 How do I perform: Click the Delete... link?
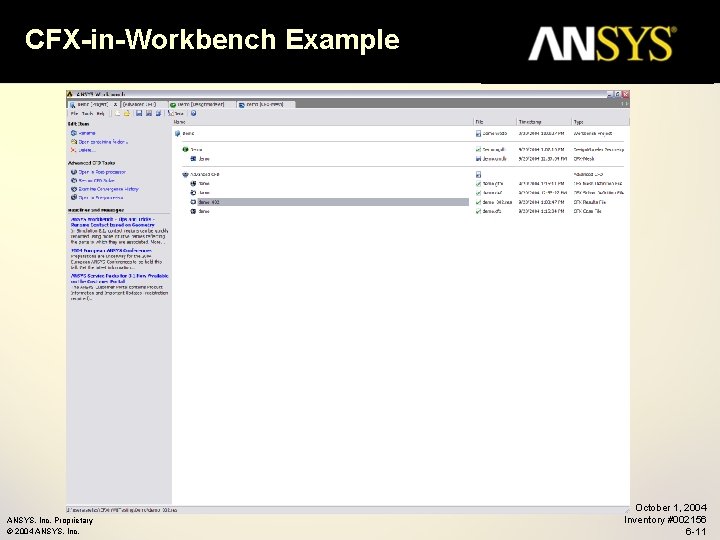coord(87,150)
